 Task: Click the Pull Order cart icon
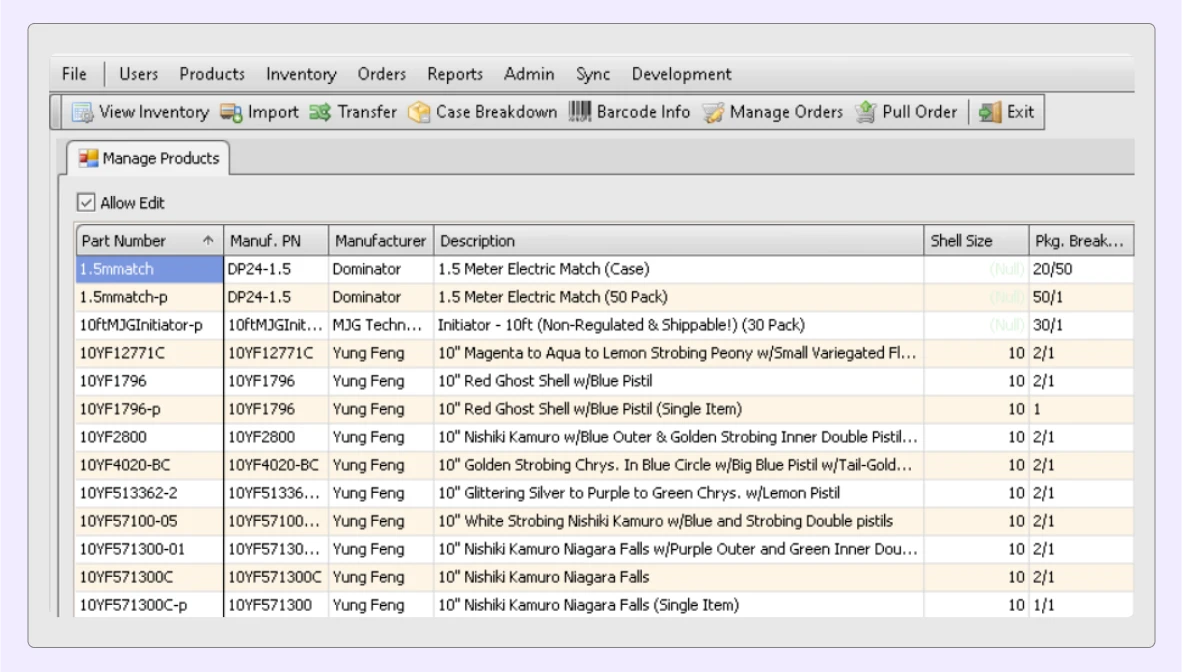pyautogui.click(x=866, y=112)
